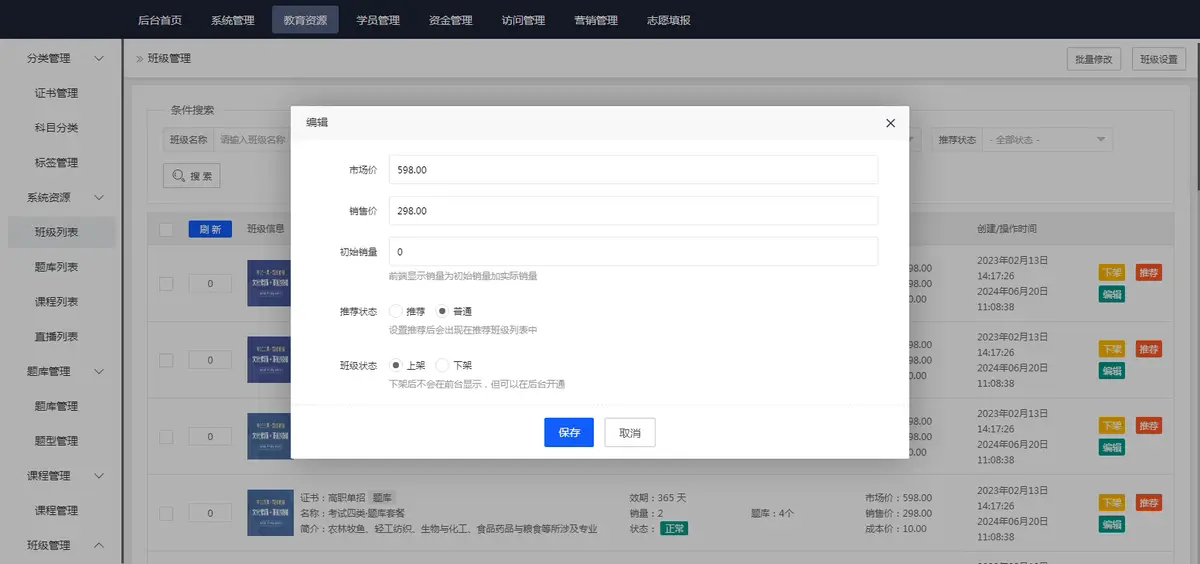The height and width of the screenshot is (564, 1200).
Task: Focus the 初始销量 input box
Action: (x=633, y=251)
